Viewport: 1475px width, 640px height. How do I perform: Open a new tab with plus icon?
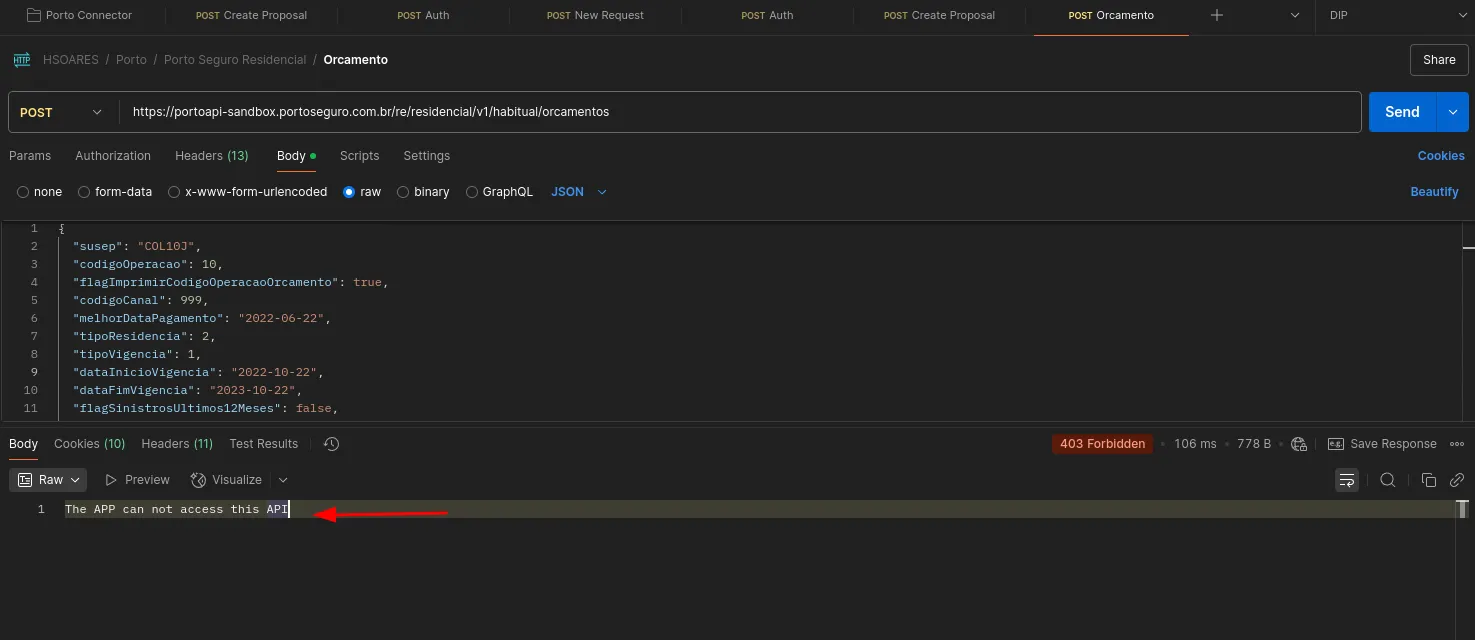[1217, 16]
